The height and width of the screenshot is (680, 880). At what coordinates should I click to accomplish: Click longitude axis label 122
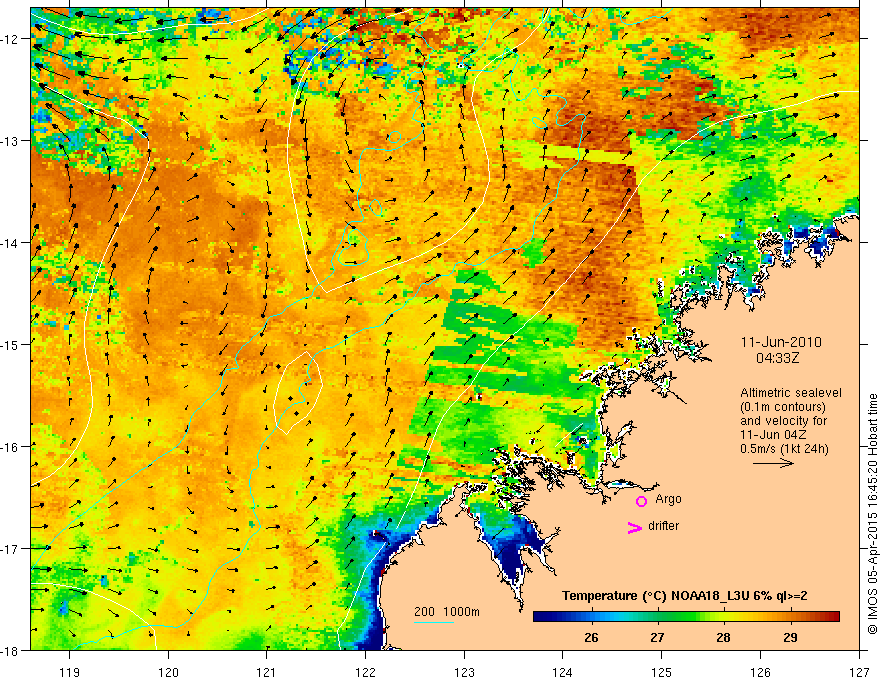[x=365, y=672]
